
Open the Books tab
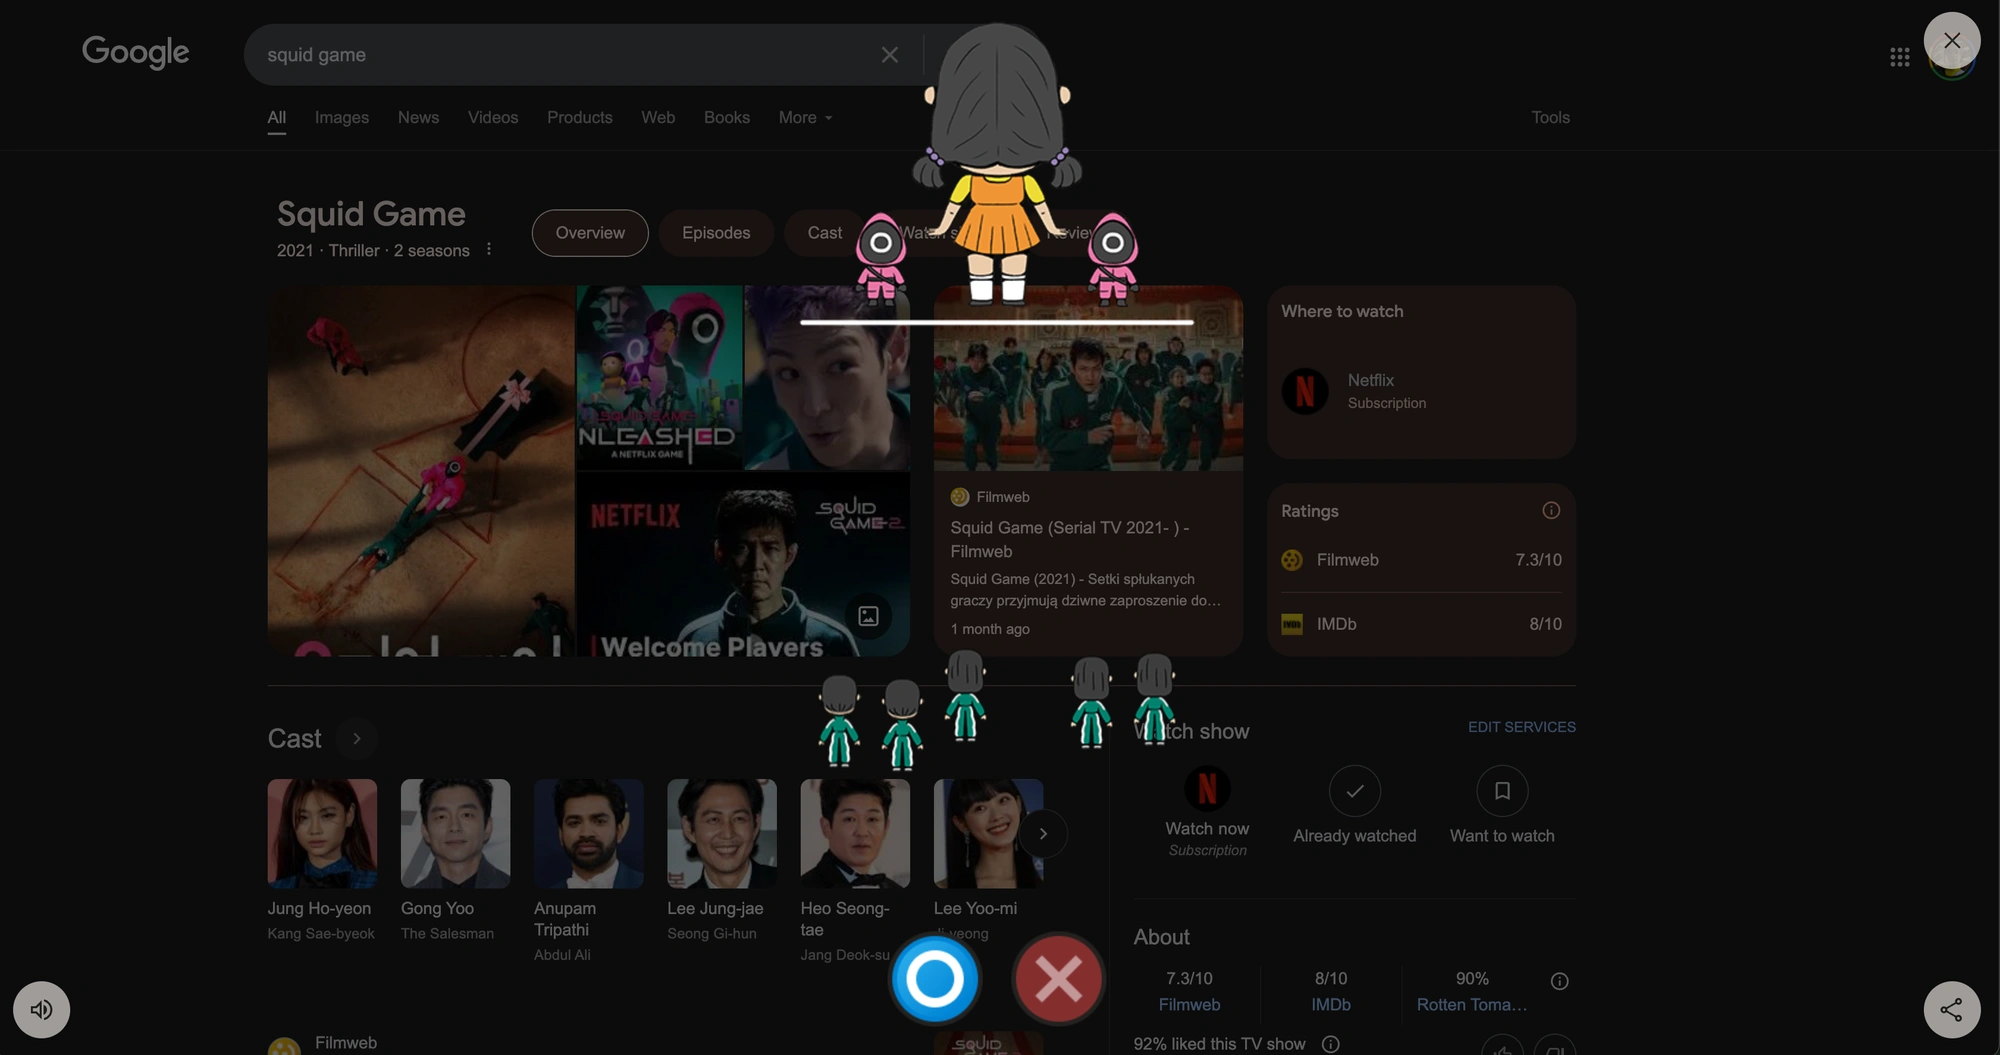pyautogui.click(x=727, y=118)
